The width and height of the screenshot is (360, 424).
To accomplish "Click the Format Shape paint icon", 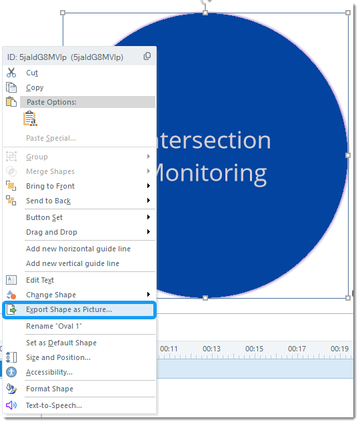I will [x=11, y=389].
